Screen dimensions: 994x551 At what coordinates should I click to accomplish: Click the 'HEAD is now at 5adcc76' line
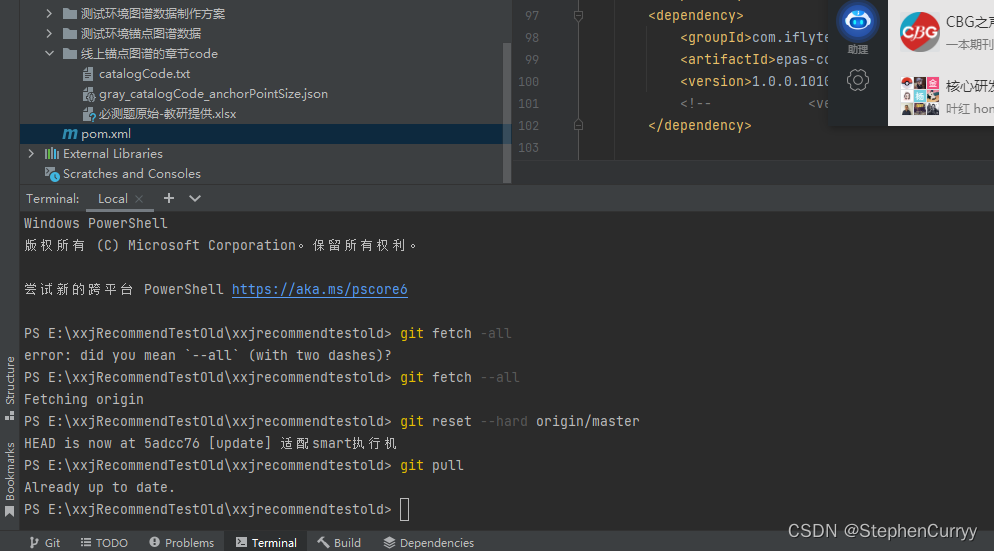coord(210,443)
